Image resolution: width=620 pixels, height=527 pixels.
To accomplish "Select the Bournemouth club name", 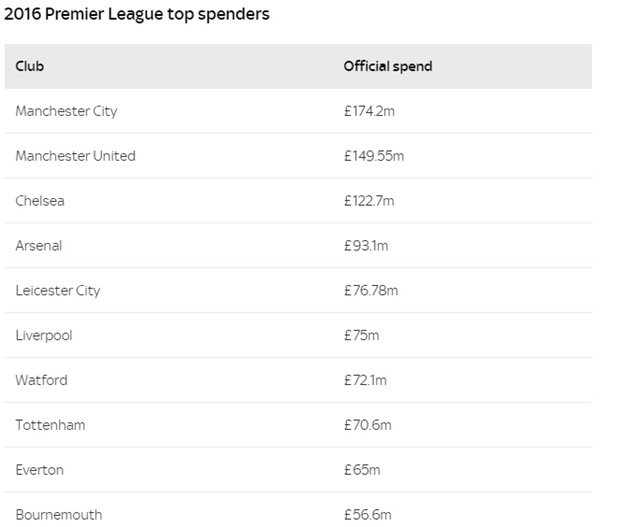I will click(59, 514).
